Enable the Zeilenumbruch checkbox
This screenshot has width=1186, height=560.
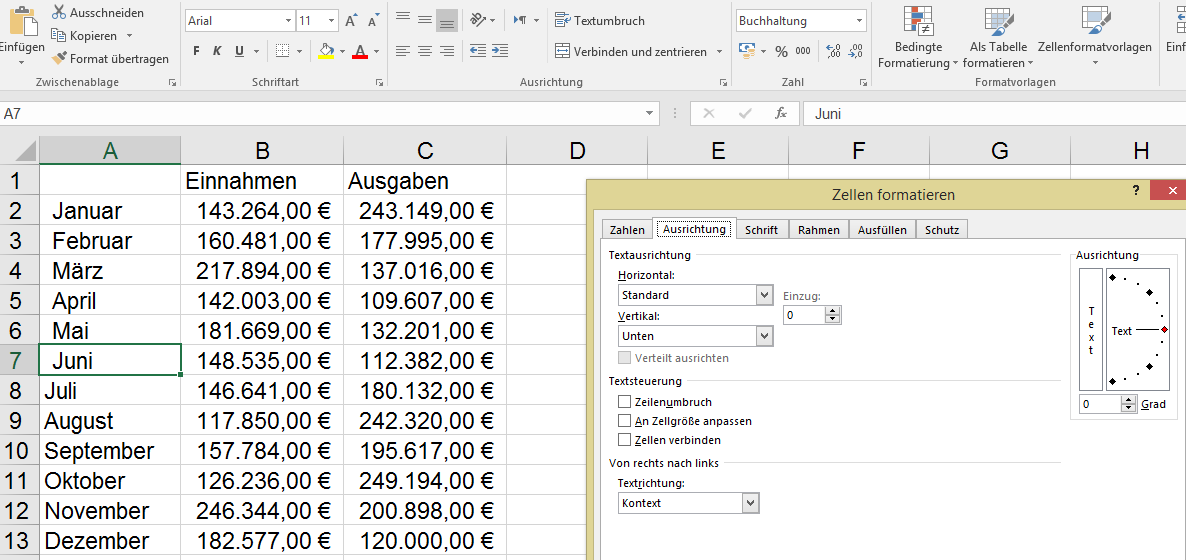click(625, 402)
